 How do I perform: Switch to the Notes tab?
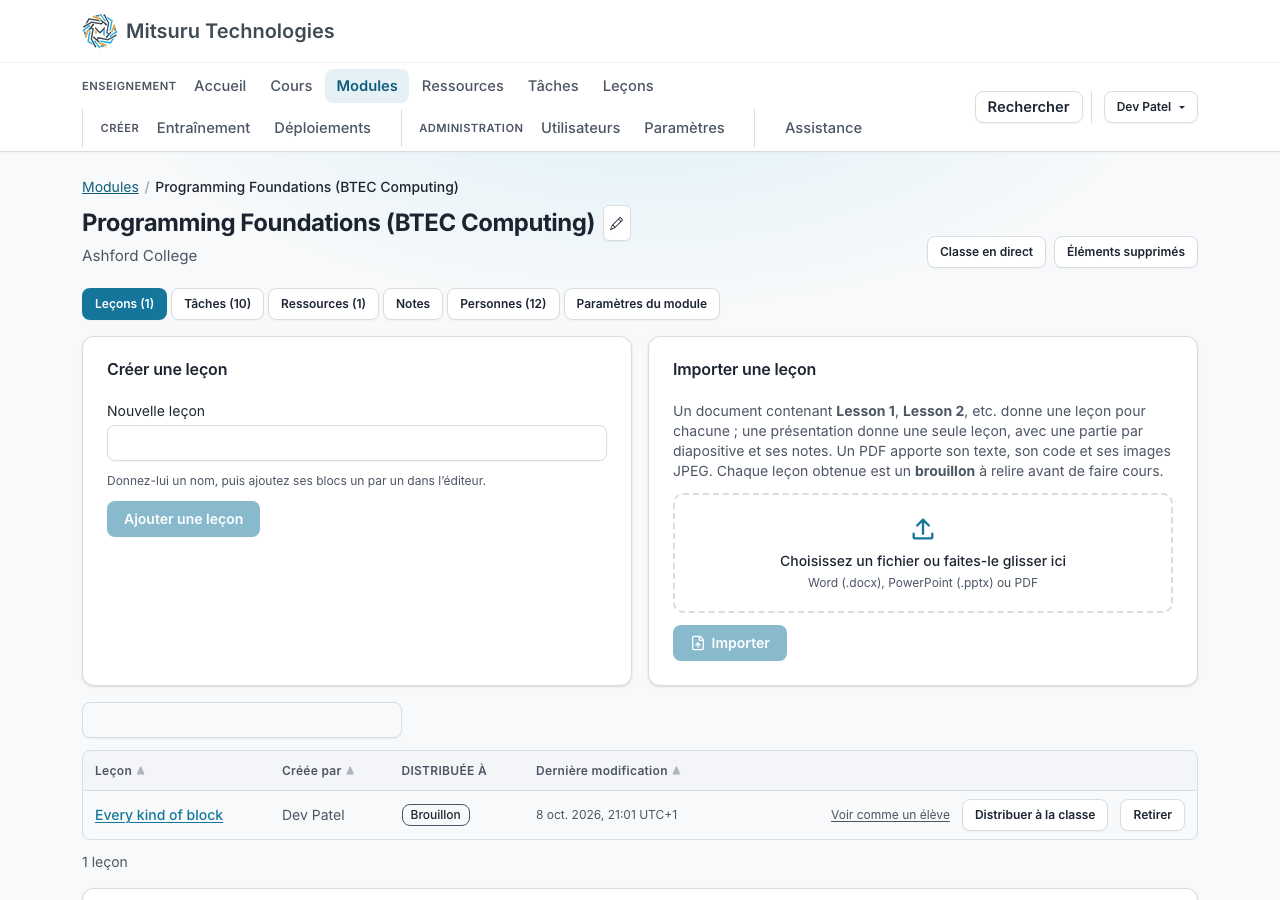click(x=413, y=304)
